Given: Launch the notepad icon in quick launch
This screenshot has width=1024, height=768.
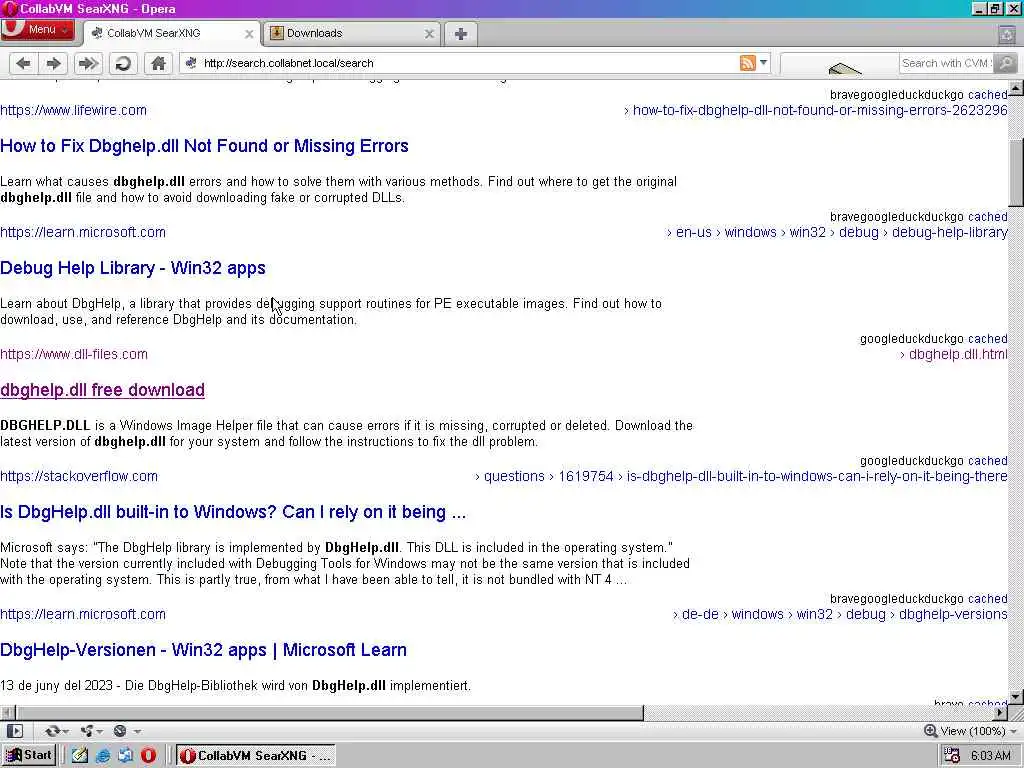Looking at the screenshot, I should coord(80,756).
